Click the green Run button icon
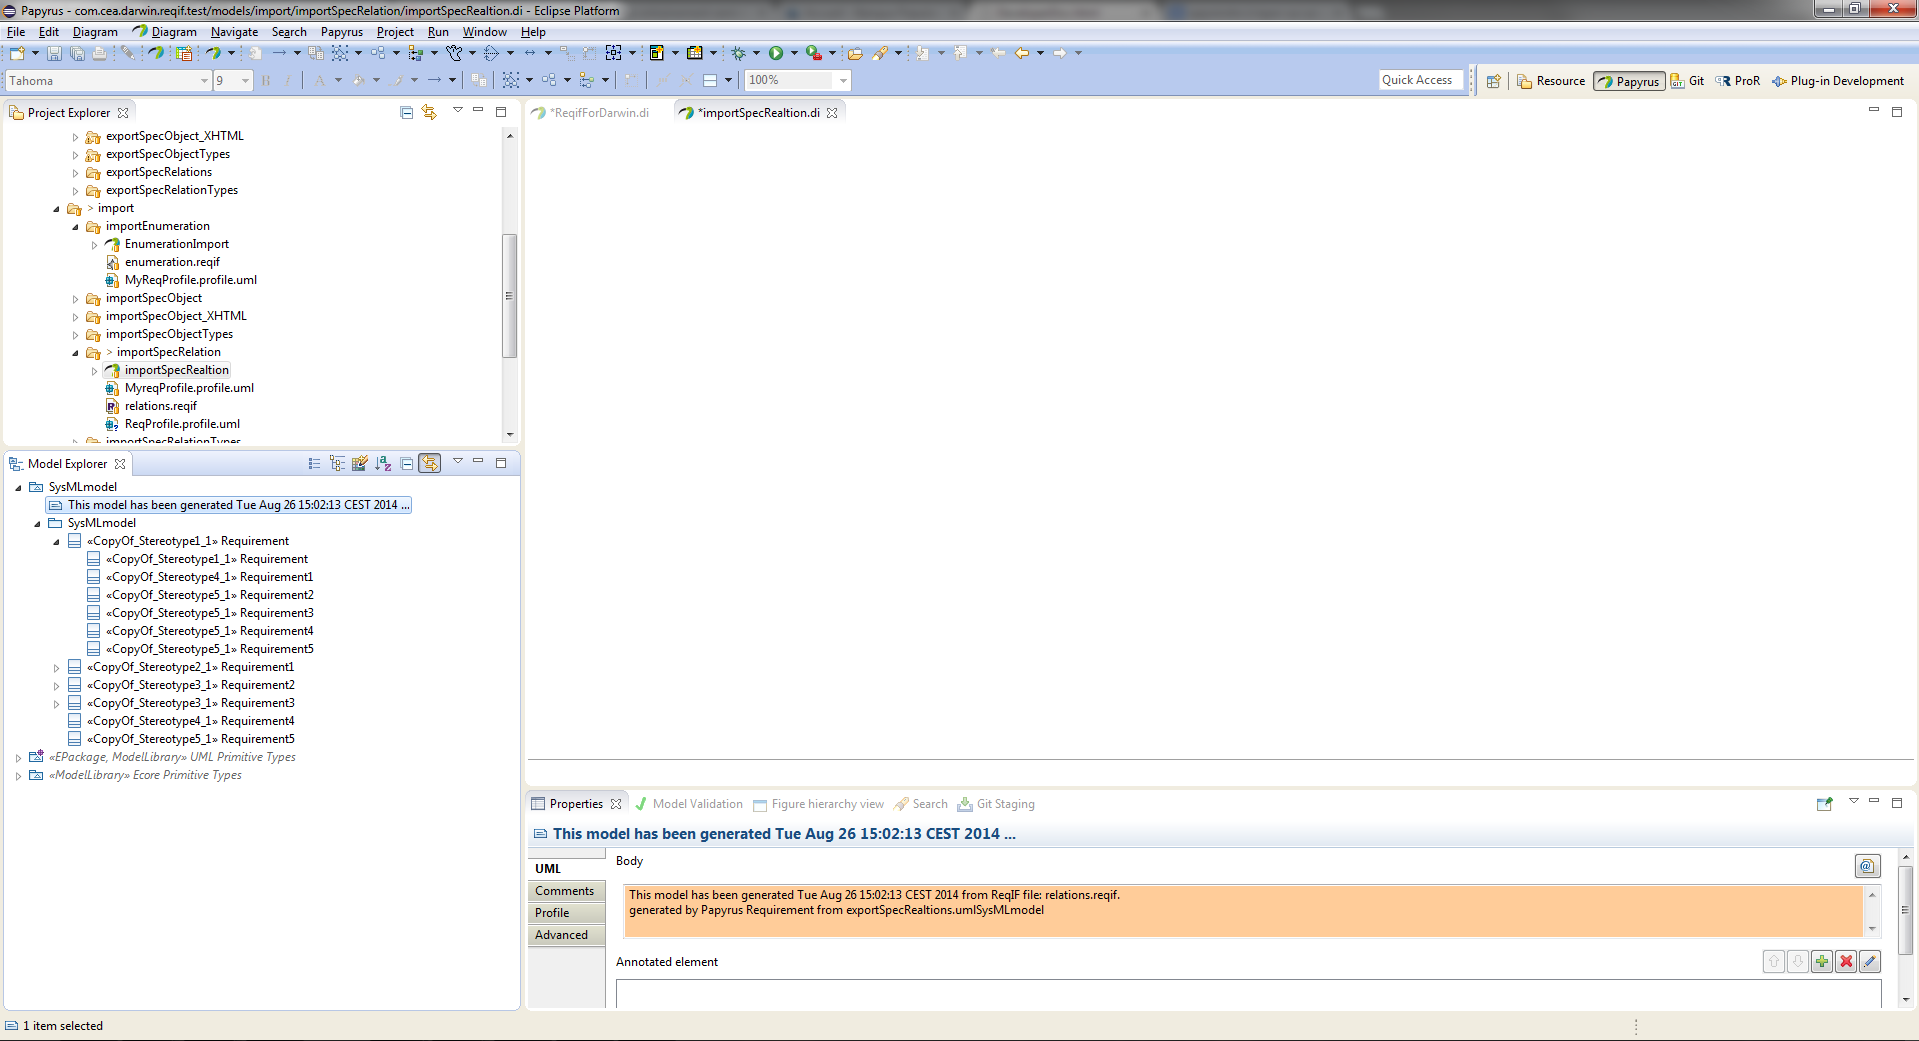 776,53
